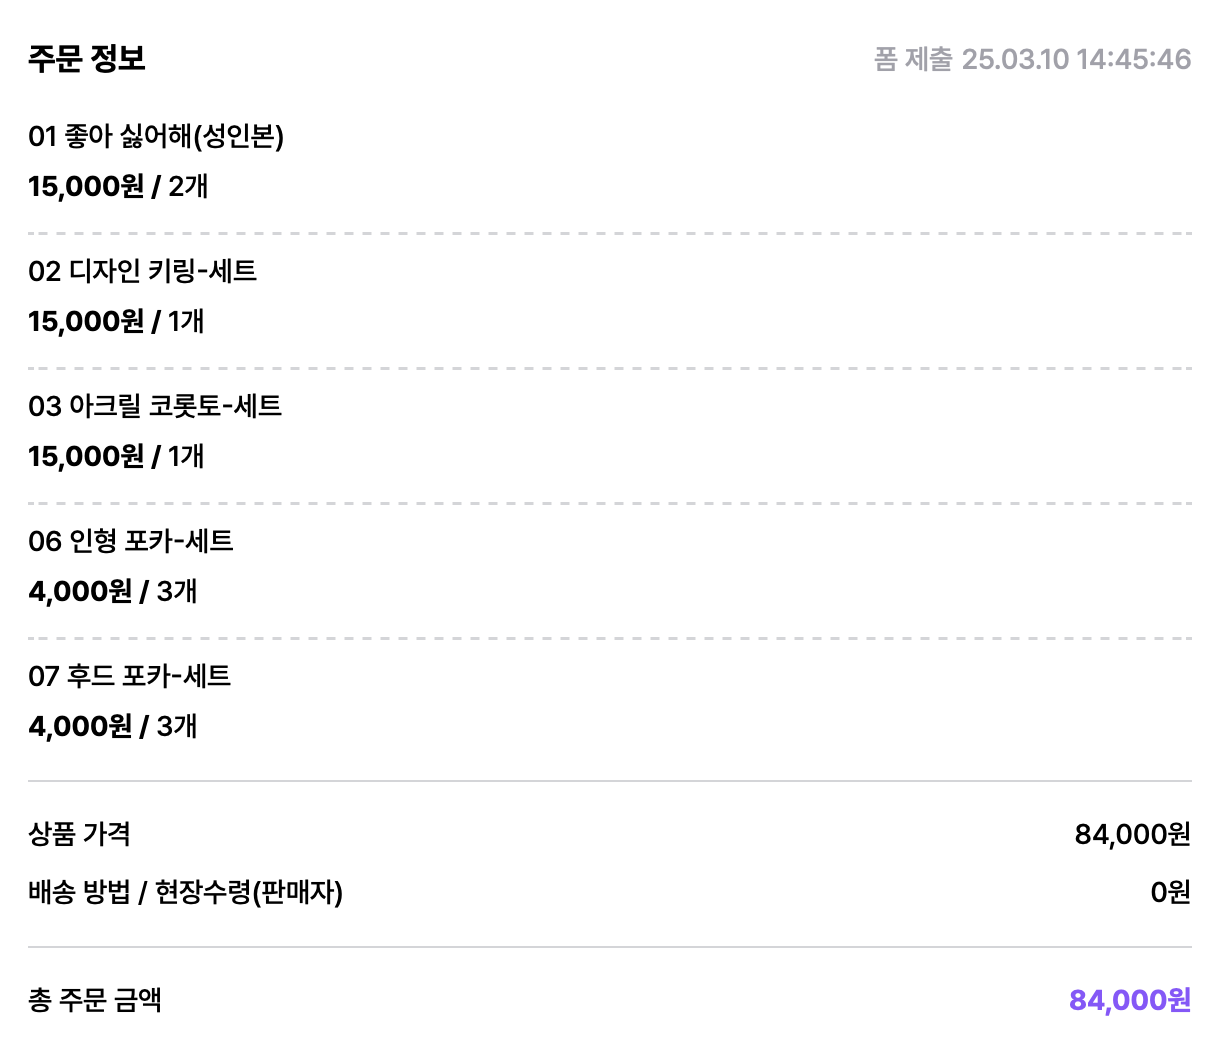Viewport: 1228px width, 1056px height.
Task: Click the 4,000원 / 3개 under 후드 포카-세트
Action: (x=113, y=726)
